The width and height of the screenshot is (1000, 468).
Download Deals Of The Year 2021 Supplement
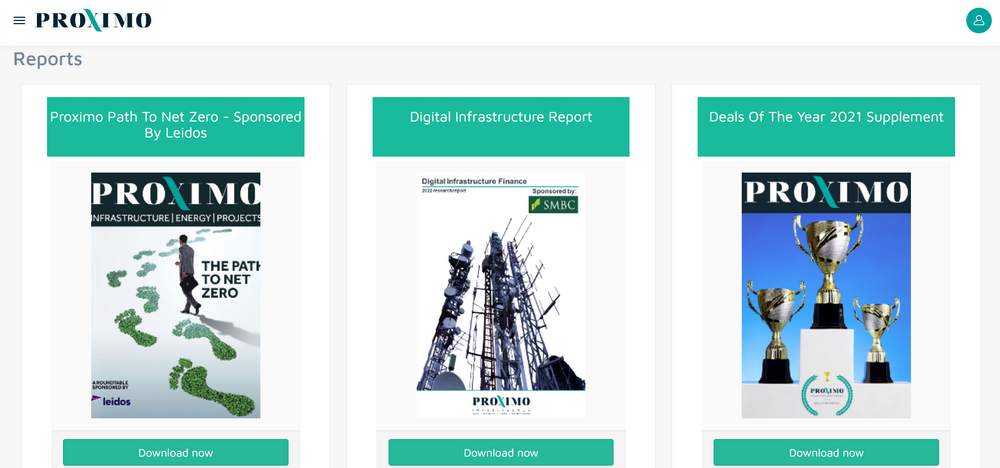[x=826, y=453]
